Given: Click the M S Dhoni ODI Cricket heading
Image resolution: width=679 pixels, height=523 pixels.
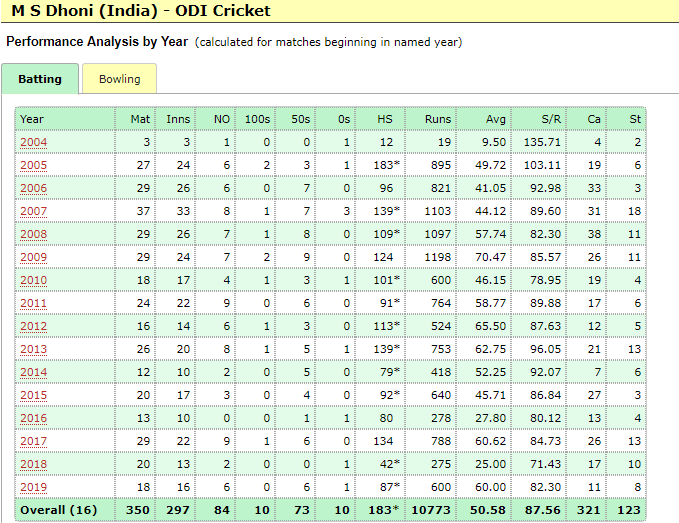Looking at the screenshot, I should pyautogui.click(x=141, y=10).
